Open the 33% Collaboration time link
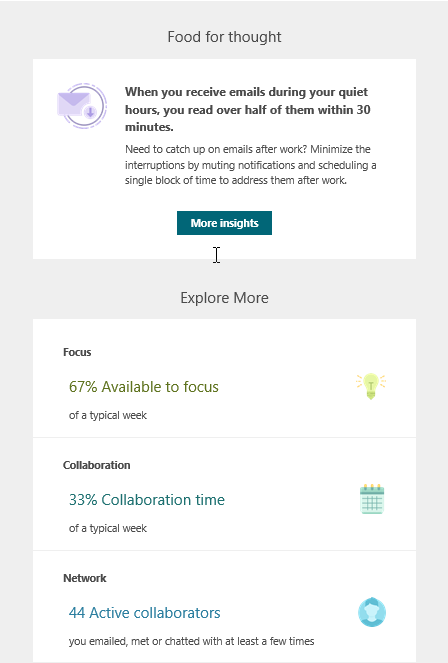The image size is (448, 663). pos(147,500)
